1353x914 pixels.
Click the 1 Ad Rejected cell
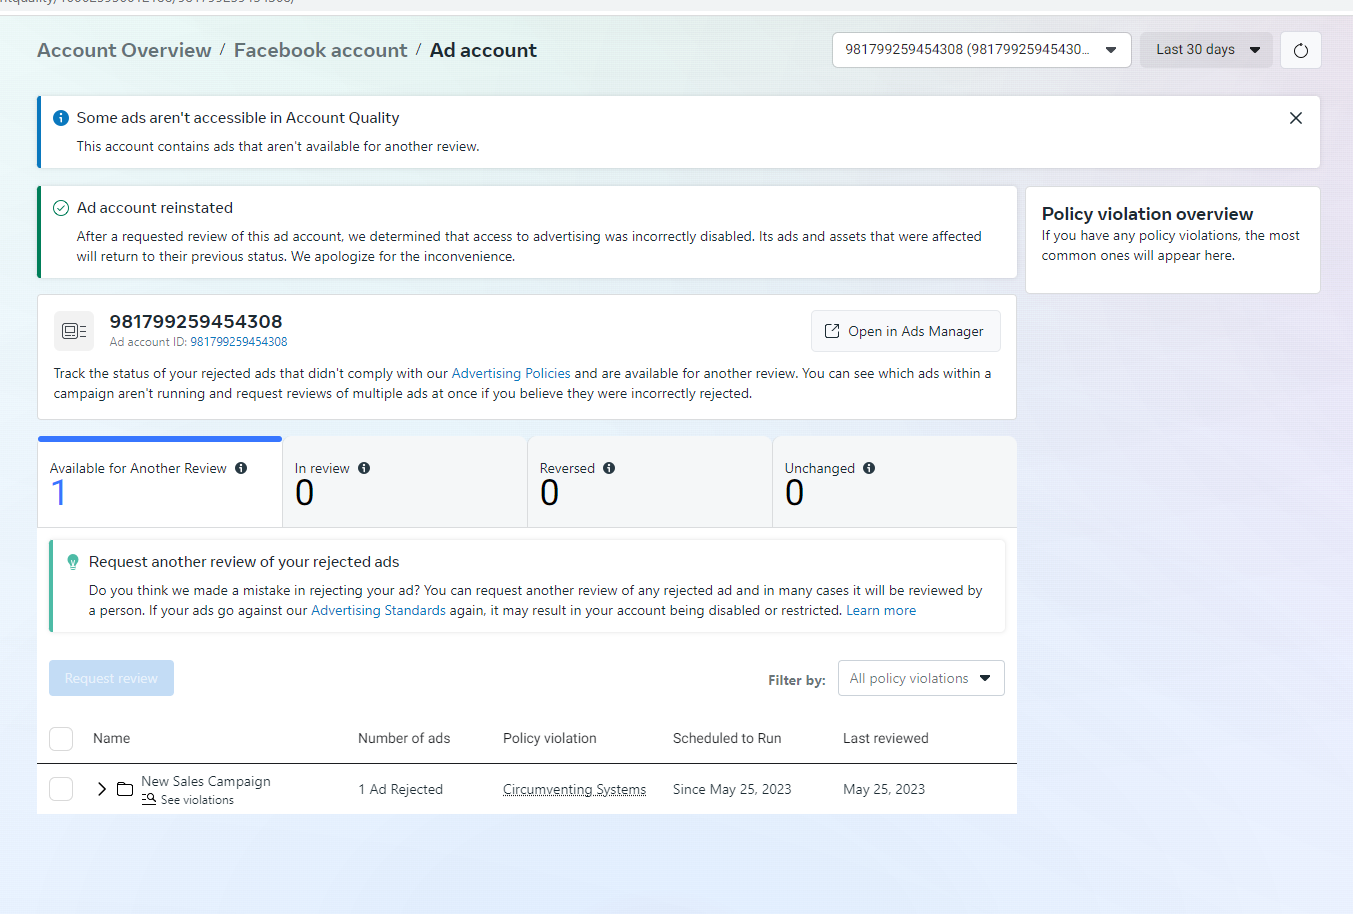coord(401,789)
